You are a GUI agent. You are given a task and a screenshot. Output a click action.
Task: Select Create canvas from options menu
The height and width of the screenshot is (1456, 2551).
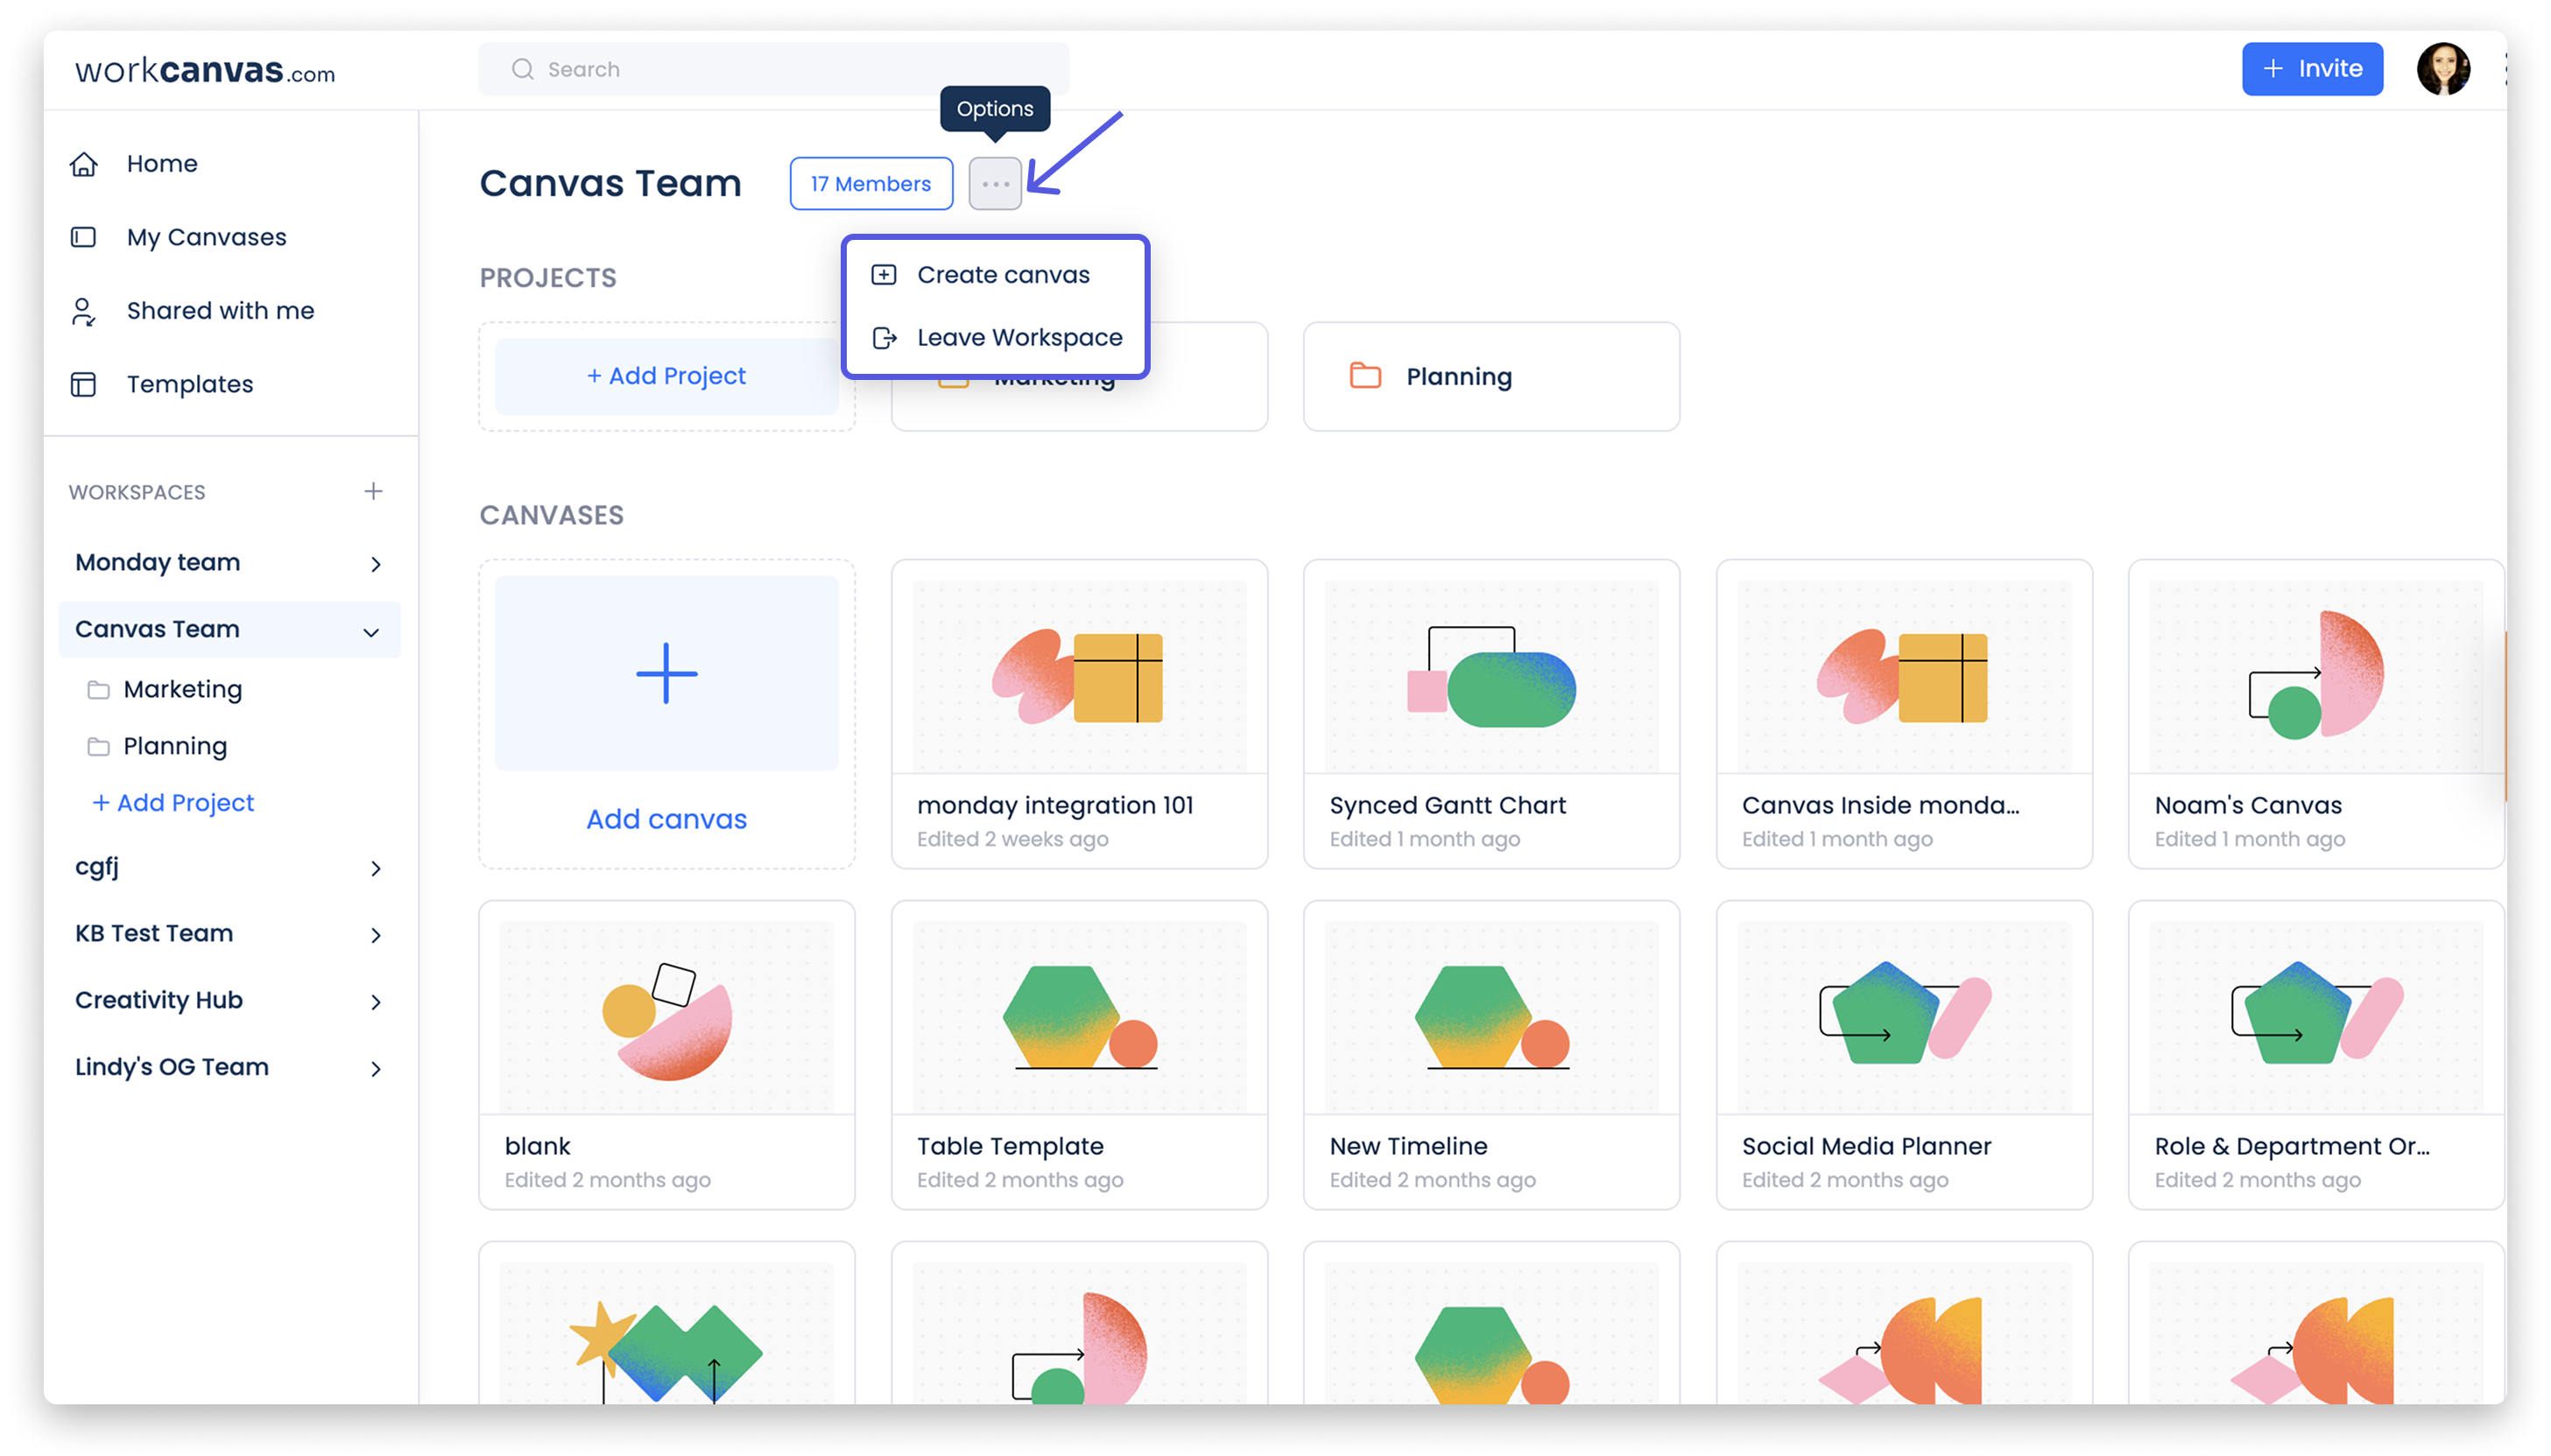tap(995, 274)
